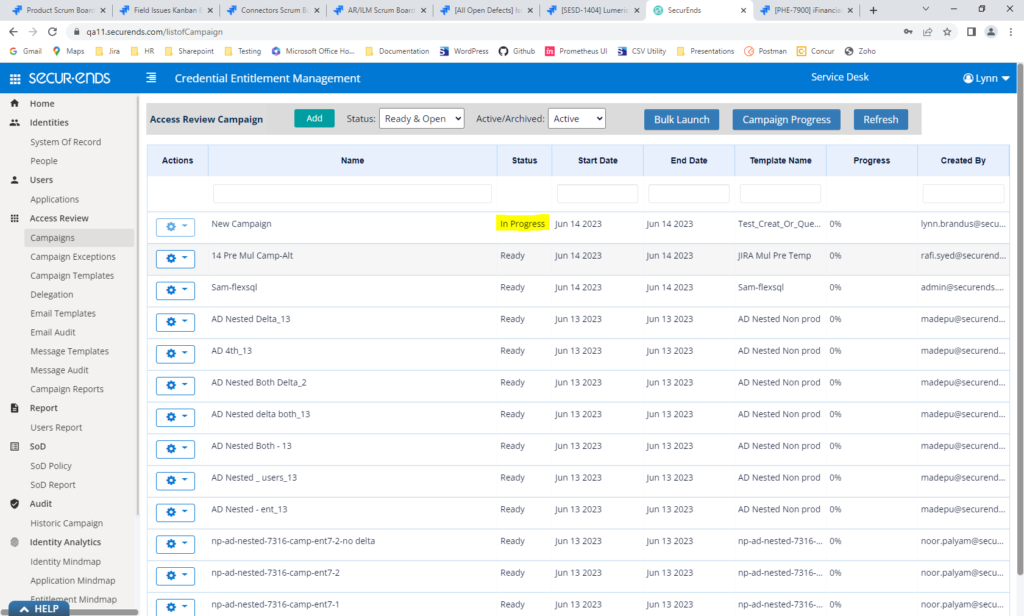Go to Campaign Exceptions in sidebar

pos(72,257)
